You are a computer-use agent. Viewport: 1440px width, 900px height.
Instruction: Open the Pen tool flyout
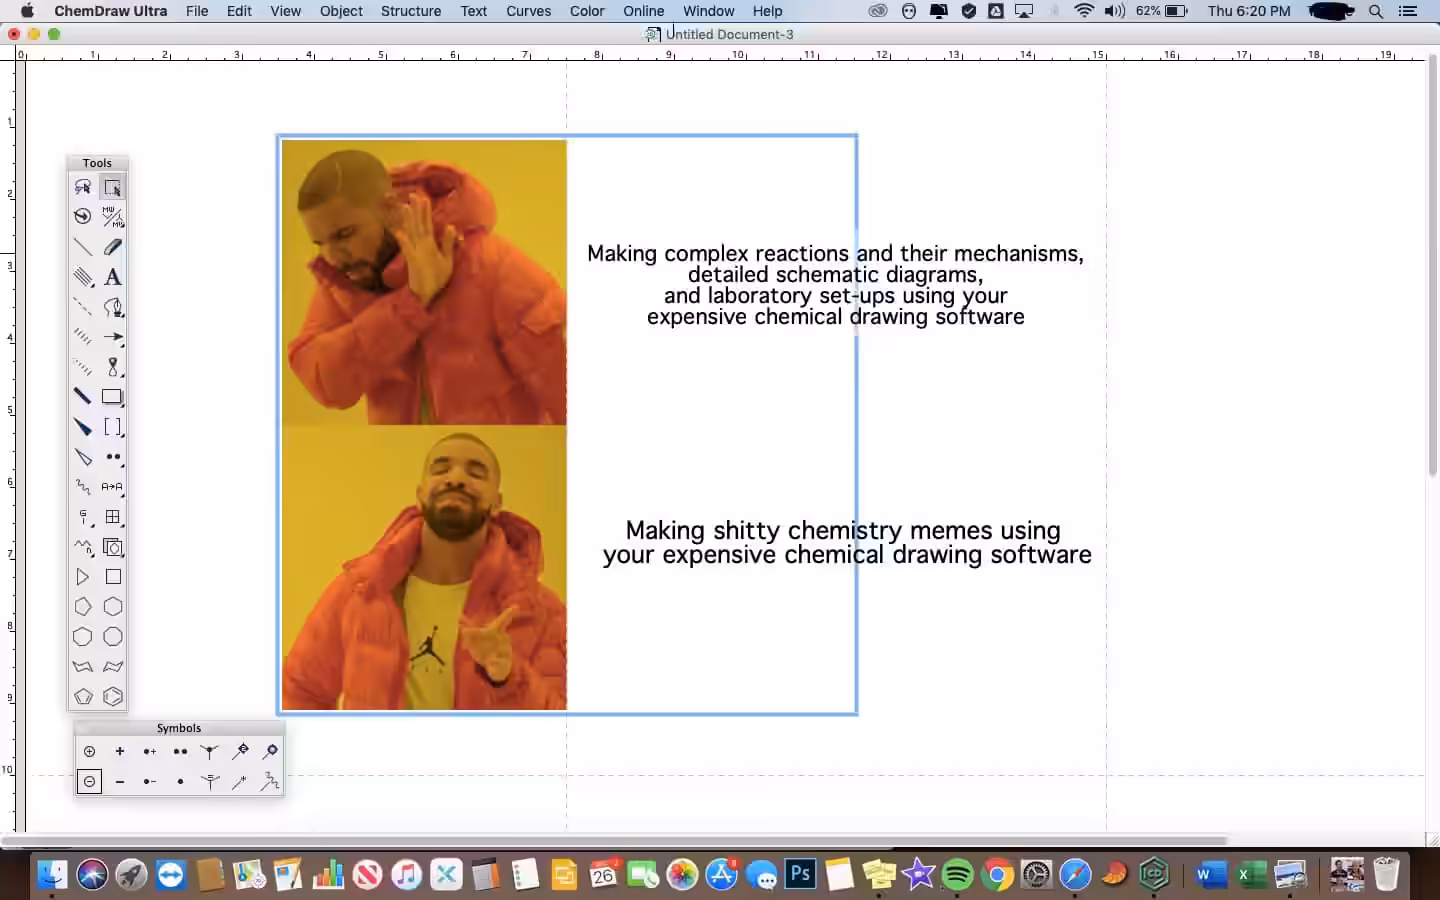tap(113, 307)
